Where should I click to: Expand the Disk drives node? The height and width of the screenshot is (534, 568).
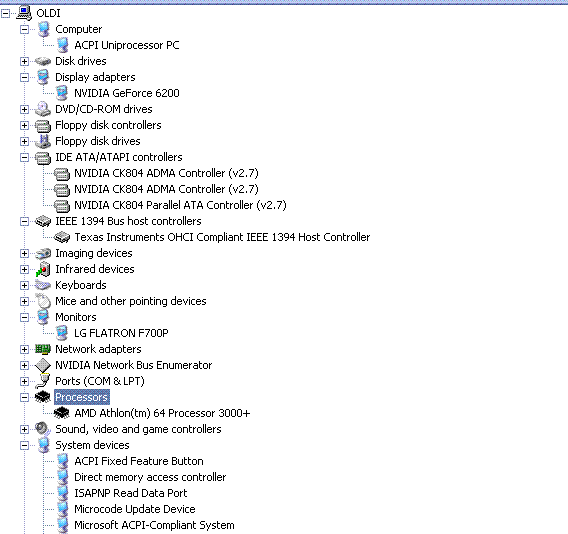coord(24,61)
